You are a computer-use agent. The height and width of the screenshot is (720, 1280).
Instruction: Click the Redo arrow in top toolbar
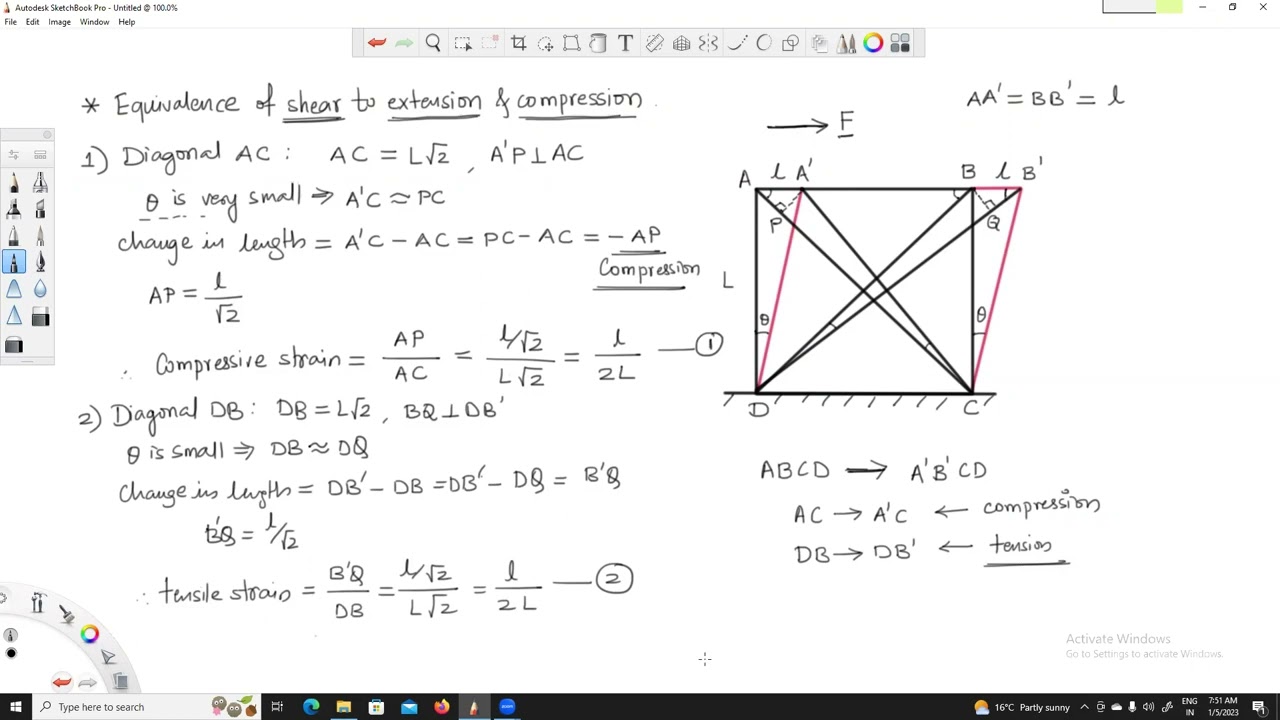(x=404, y=43)
